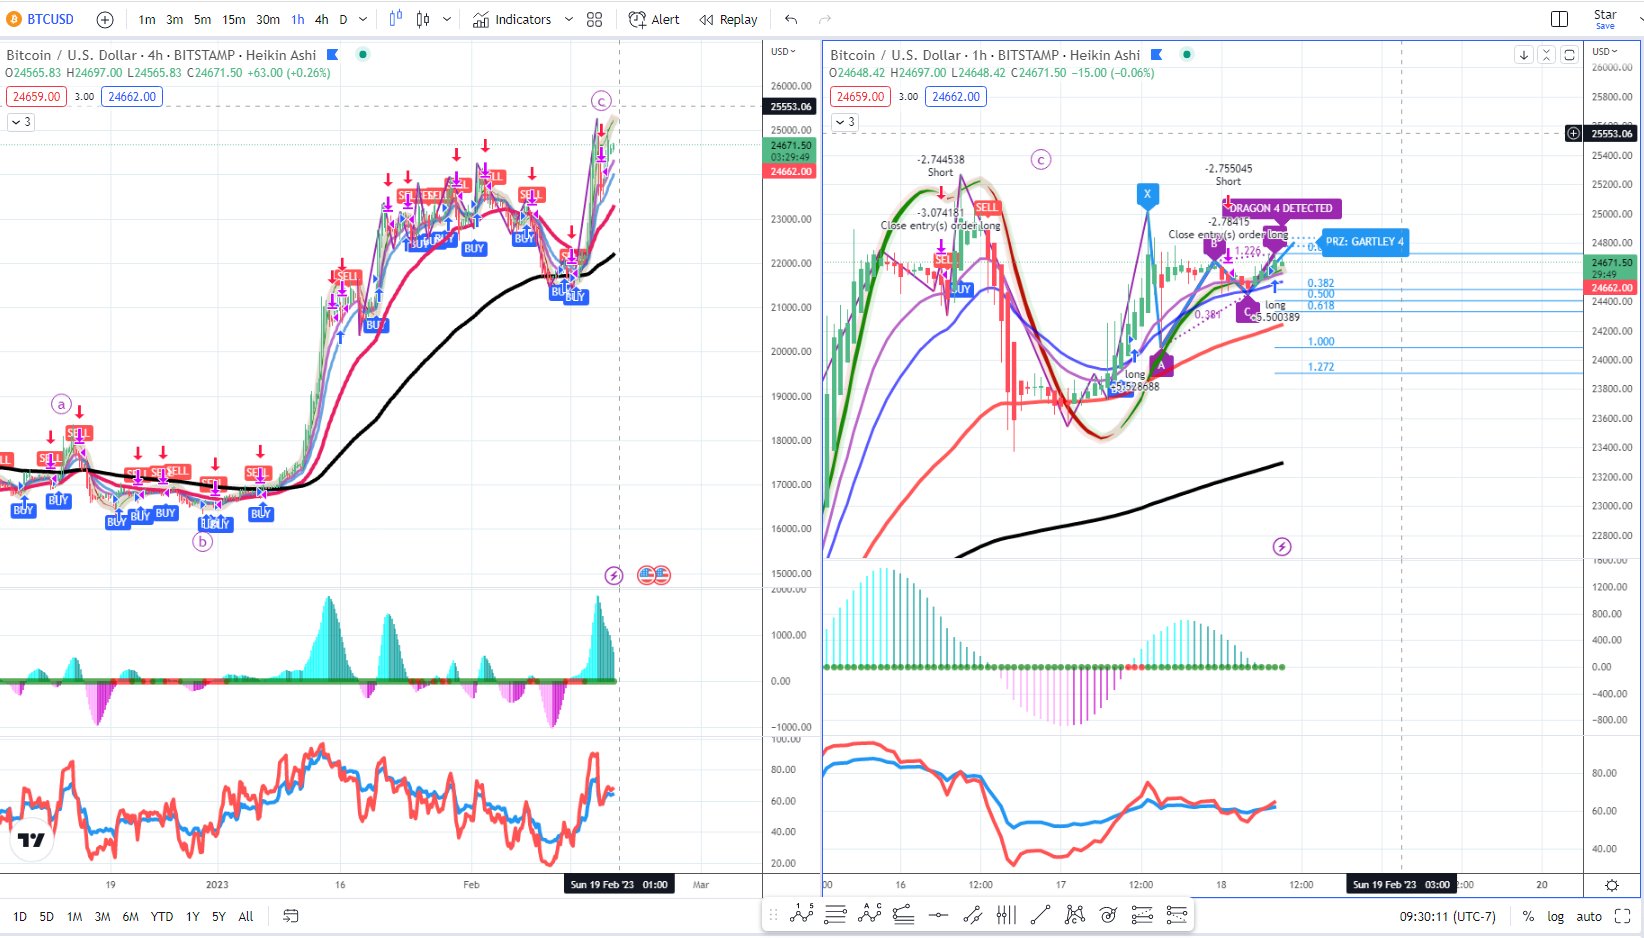Viewport: 1644px width, 938px height.
Task: Select the vertical bars cycle lines tool
Action: [1006, 914]
